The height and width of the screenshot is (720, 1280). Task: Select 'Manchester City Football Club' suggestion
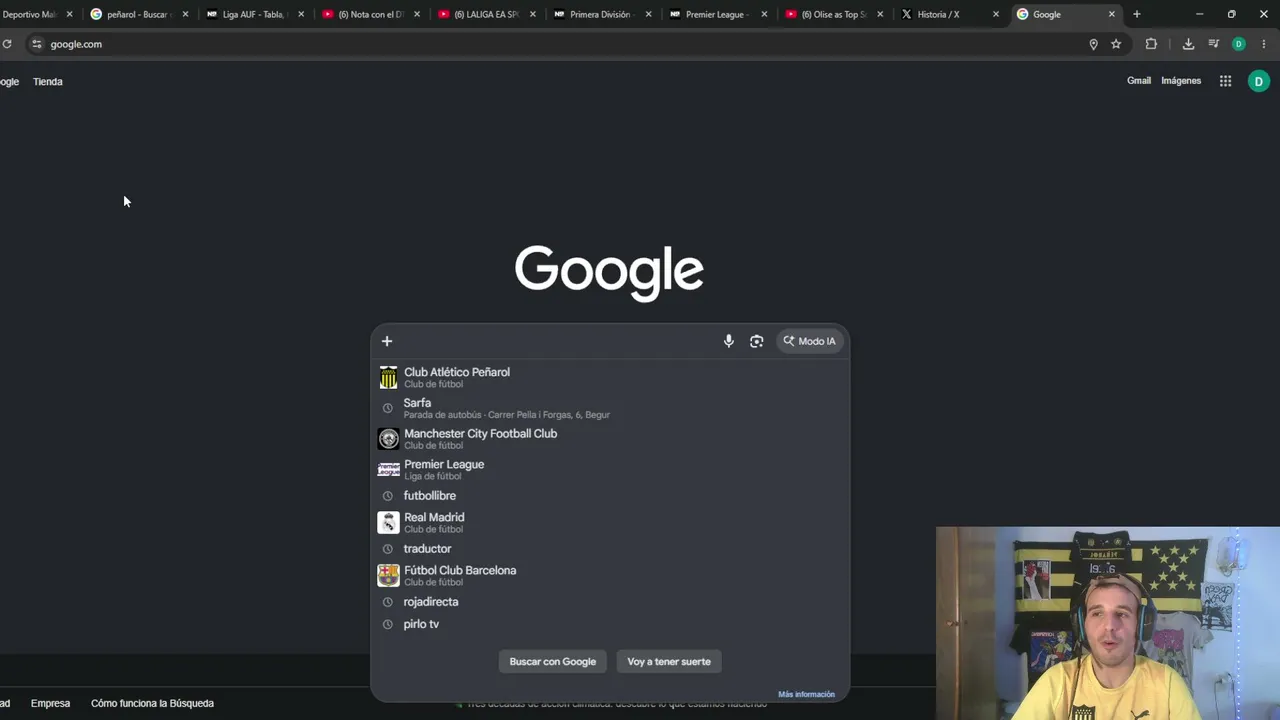tap(610, 439)
